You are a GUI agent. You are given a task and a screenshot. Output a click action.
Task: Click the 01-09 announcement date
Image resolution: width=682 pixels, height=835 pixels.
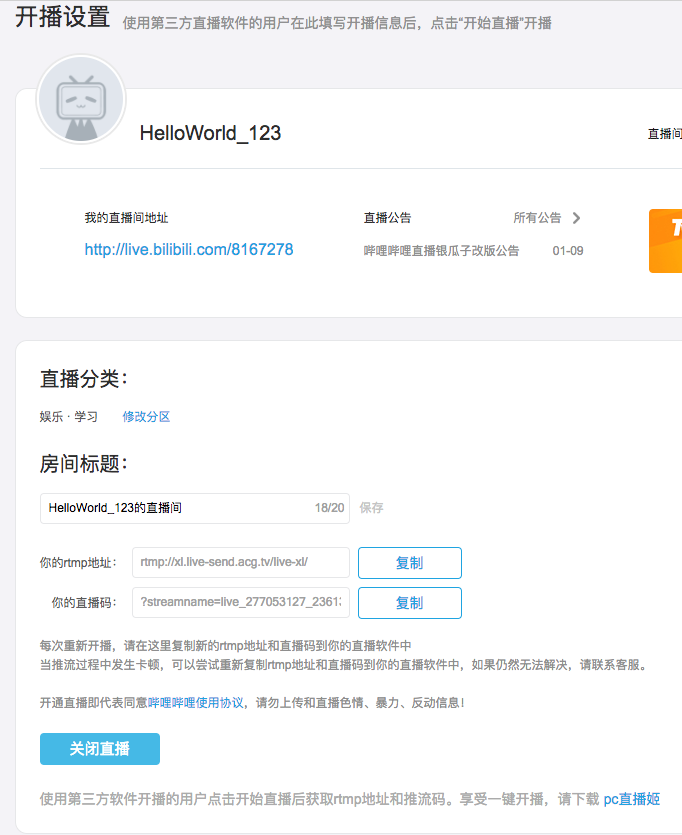pos(568,251)
